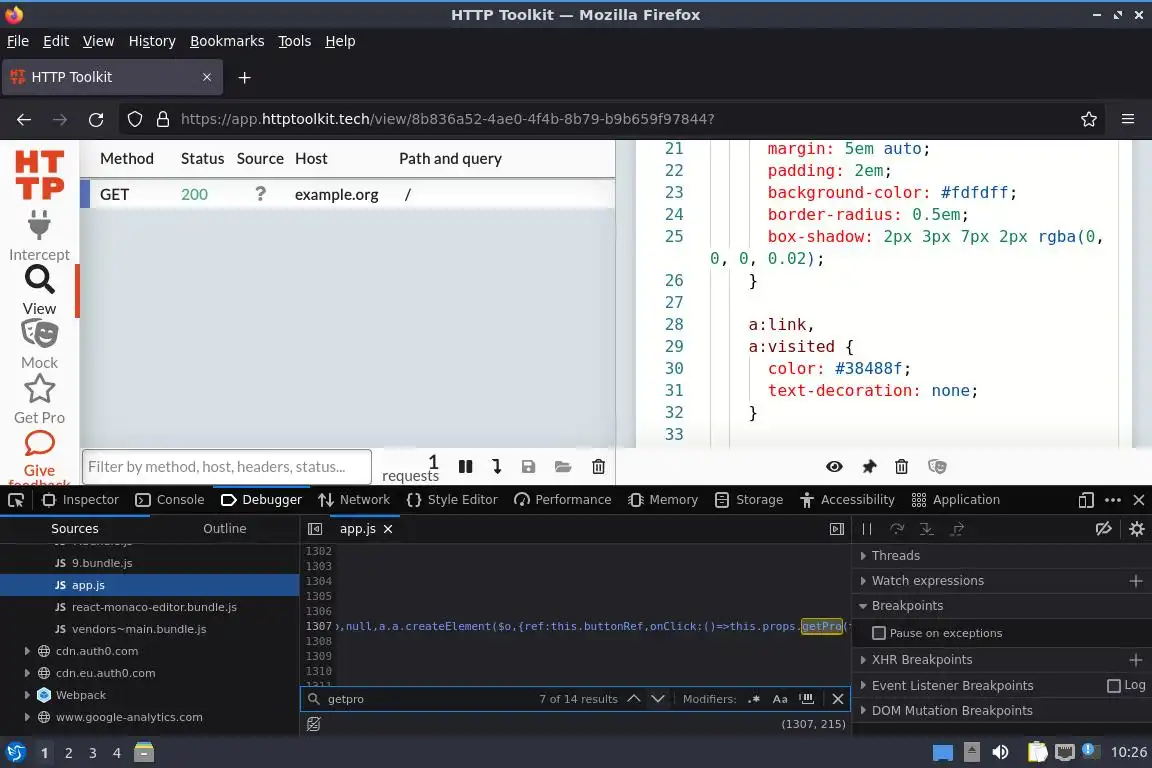Switch to the Console devtools tab
The image size is (1152, 768).
click(170, 500)
